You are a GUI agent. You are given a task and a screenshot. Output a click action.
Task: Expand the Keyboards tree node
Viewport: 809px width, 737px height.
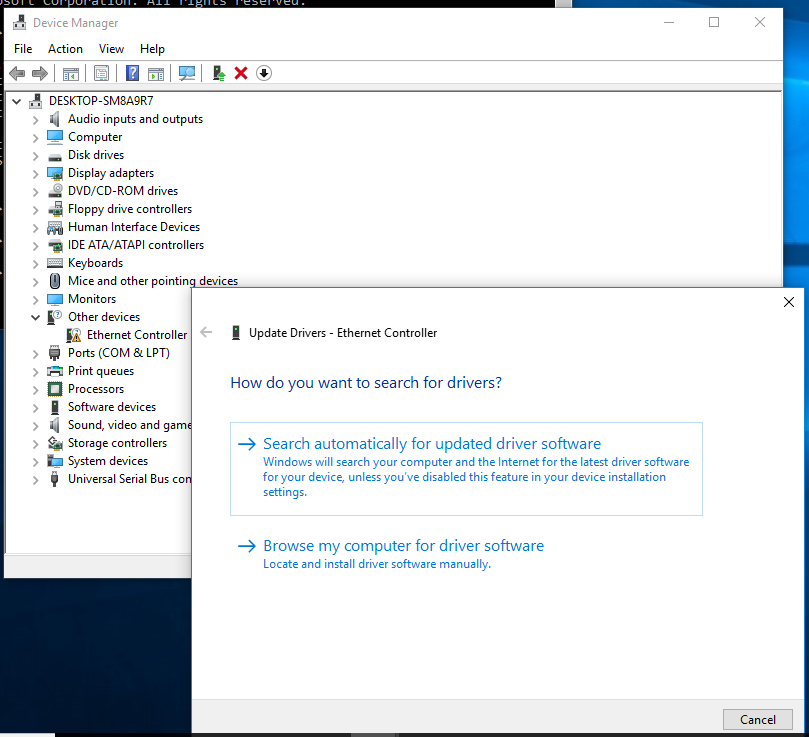point(36,263)
